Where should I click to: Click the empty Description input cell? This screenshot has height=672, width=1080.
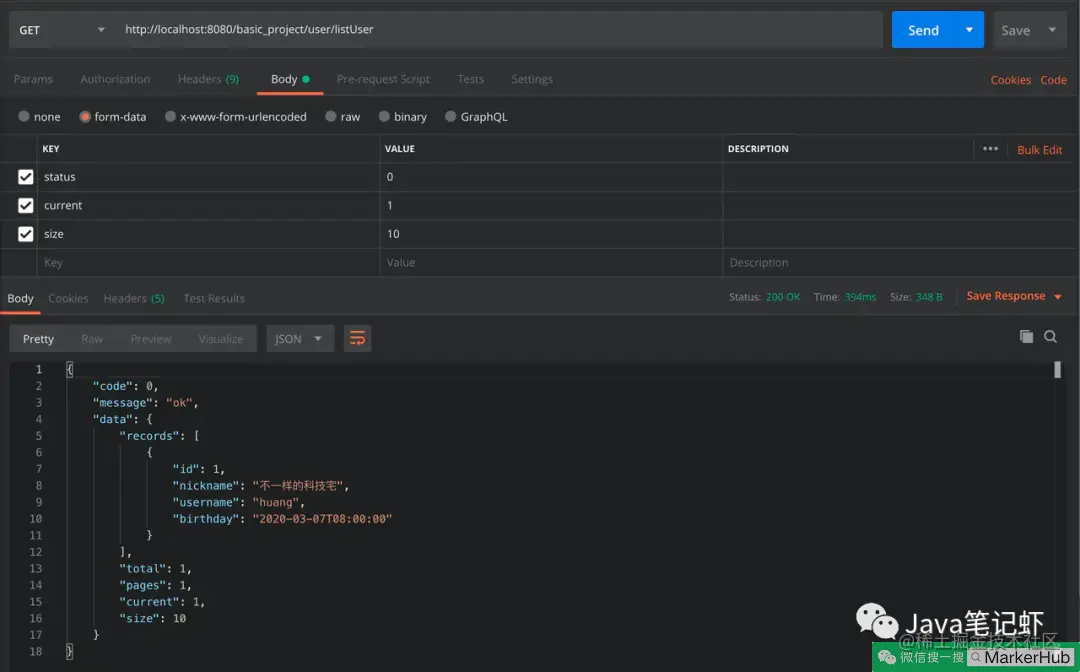[x=901, y=262]
